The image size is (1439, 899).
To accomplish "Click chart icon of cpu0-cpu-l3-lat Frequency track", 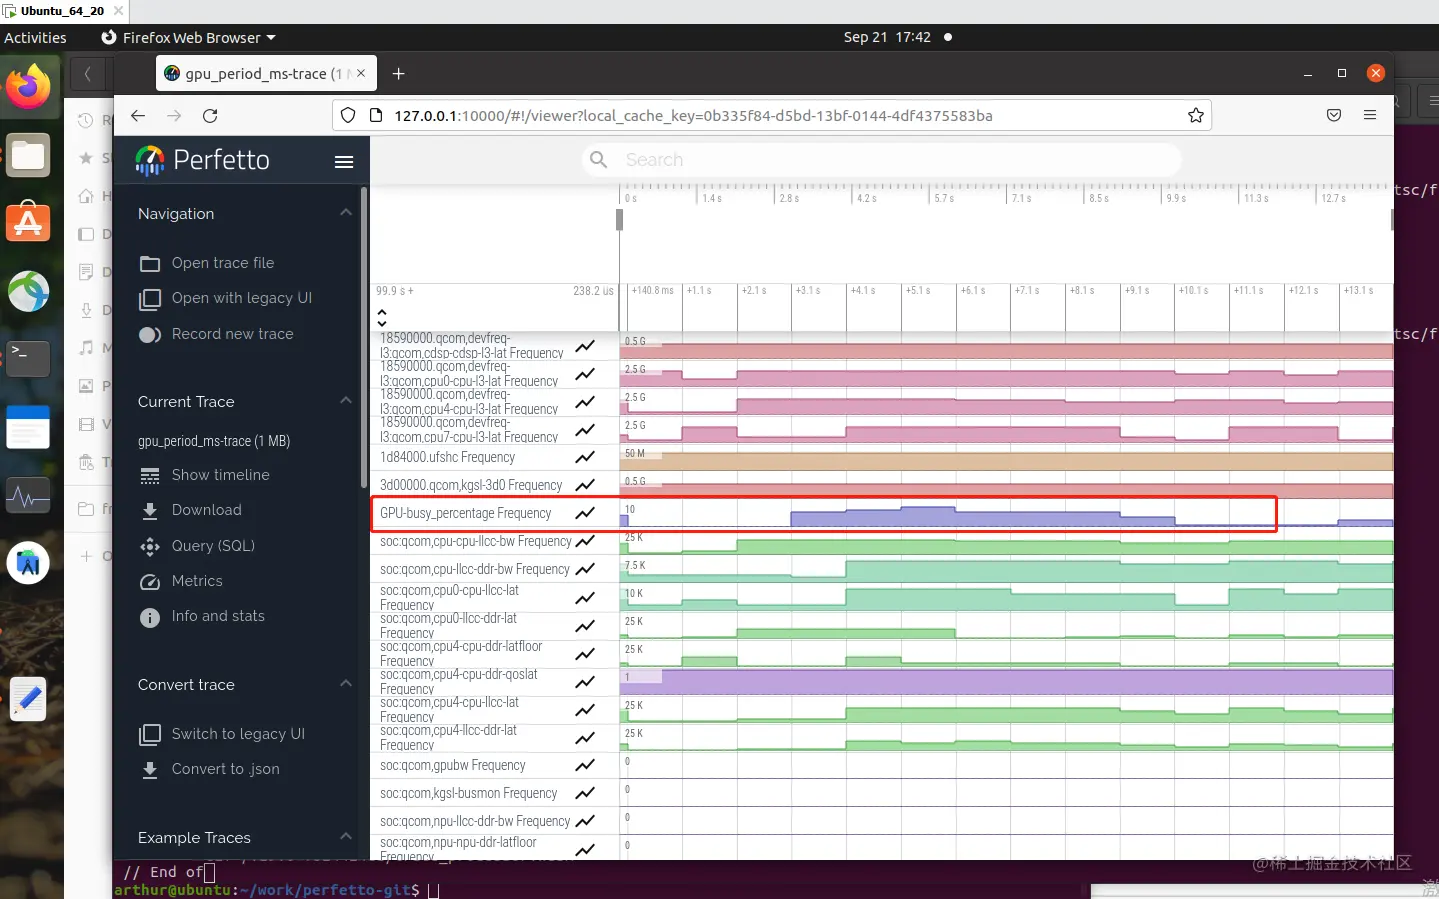I will [x=586, y=374].
